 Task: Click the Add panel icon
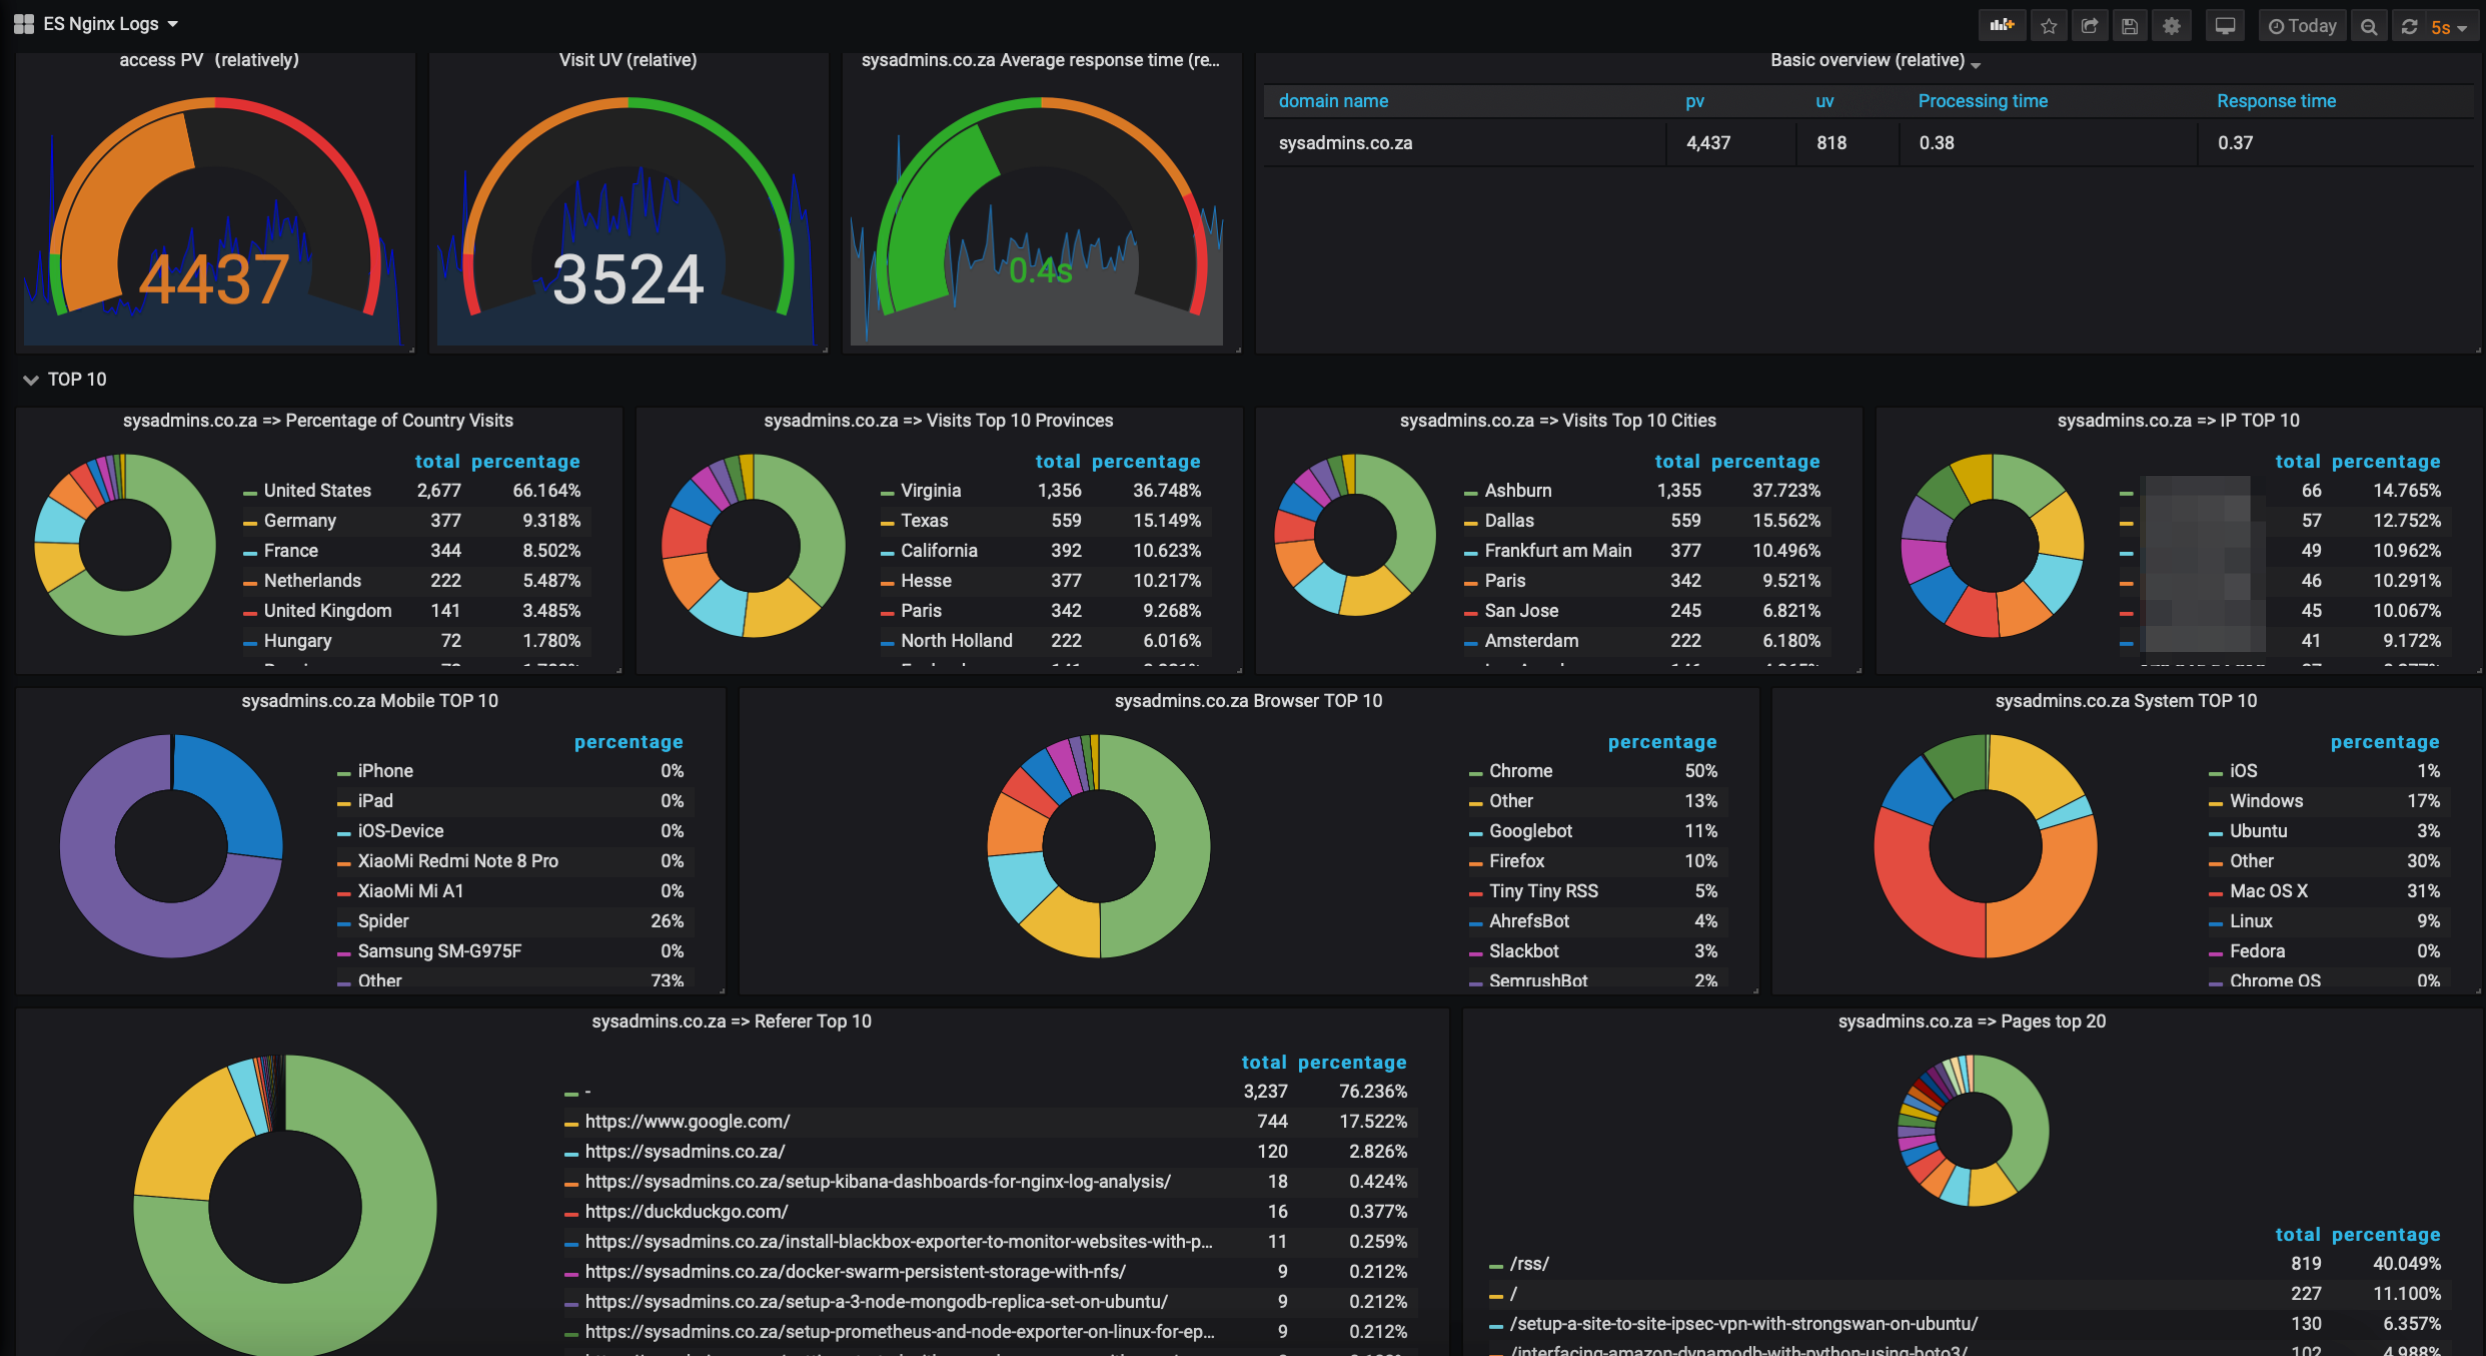click(2002, 26)
